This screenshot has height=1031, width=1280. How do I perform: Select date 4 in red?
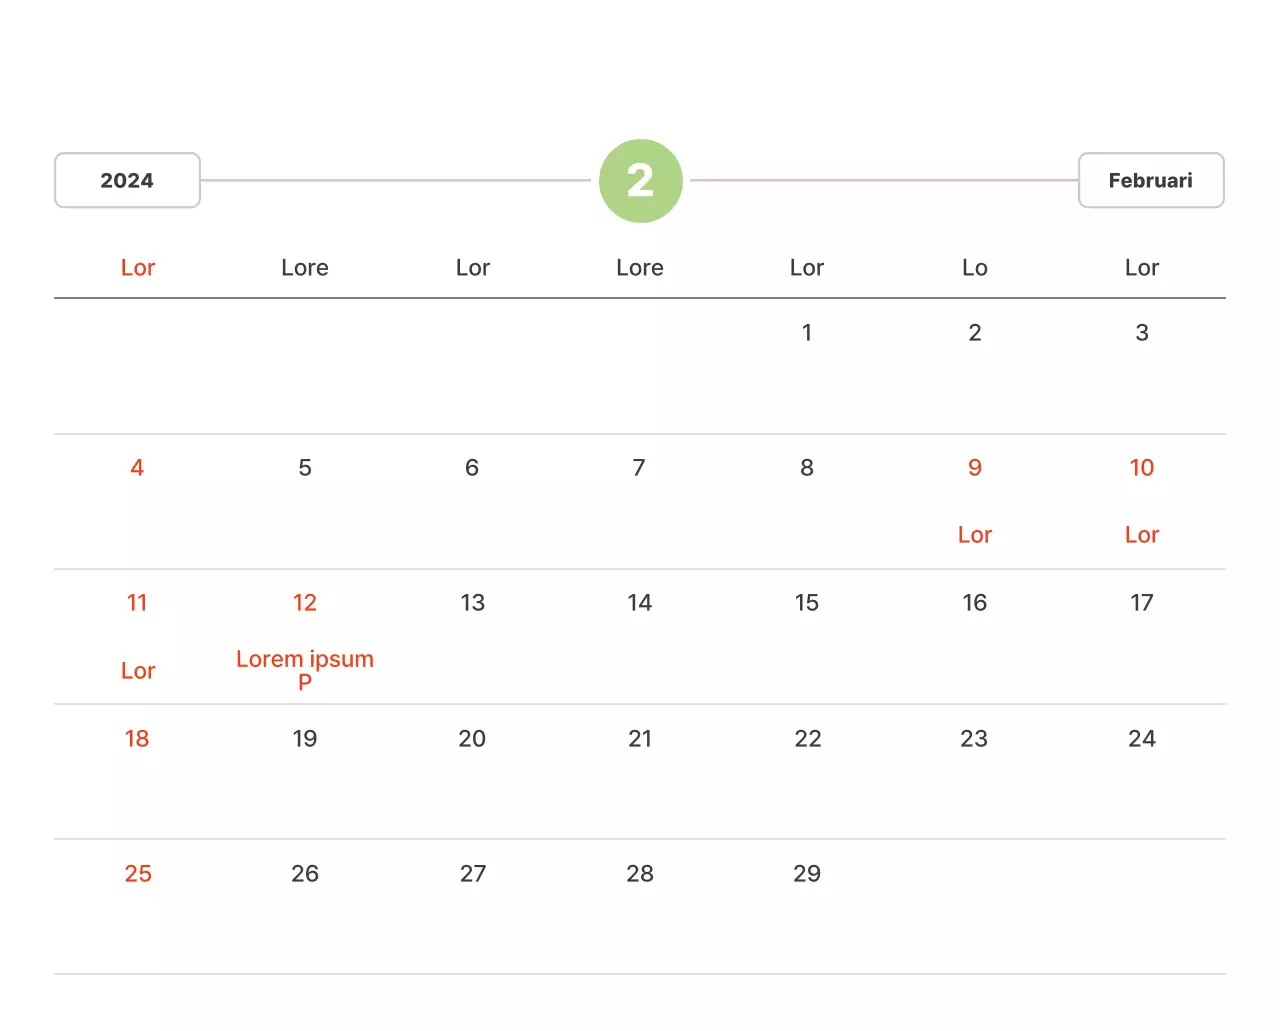pyautogui.click(x=137, y=468)
